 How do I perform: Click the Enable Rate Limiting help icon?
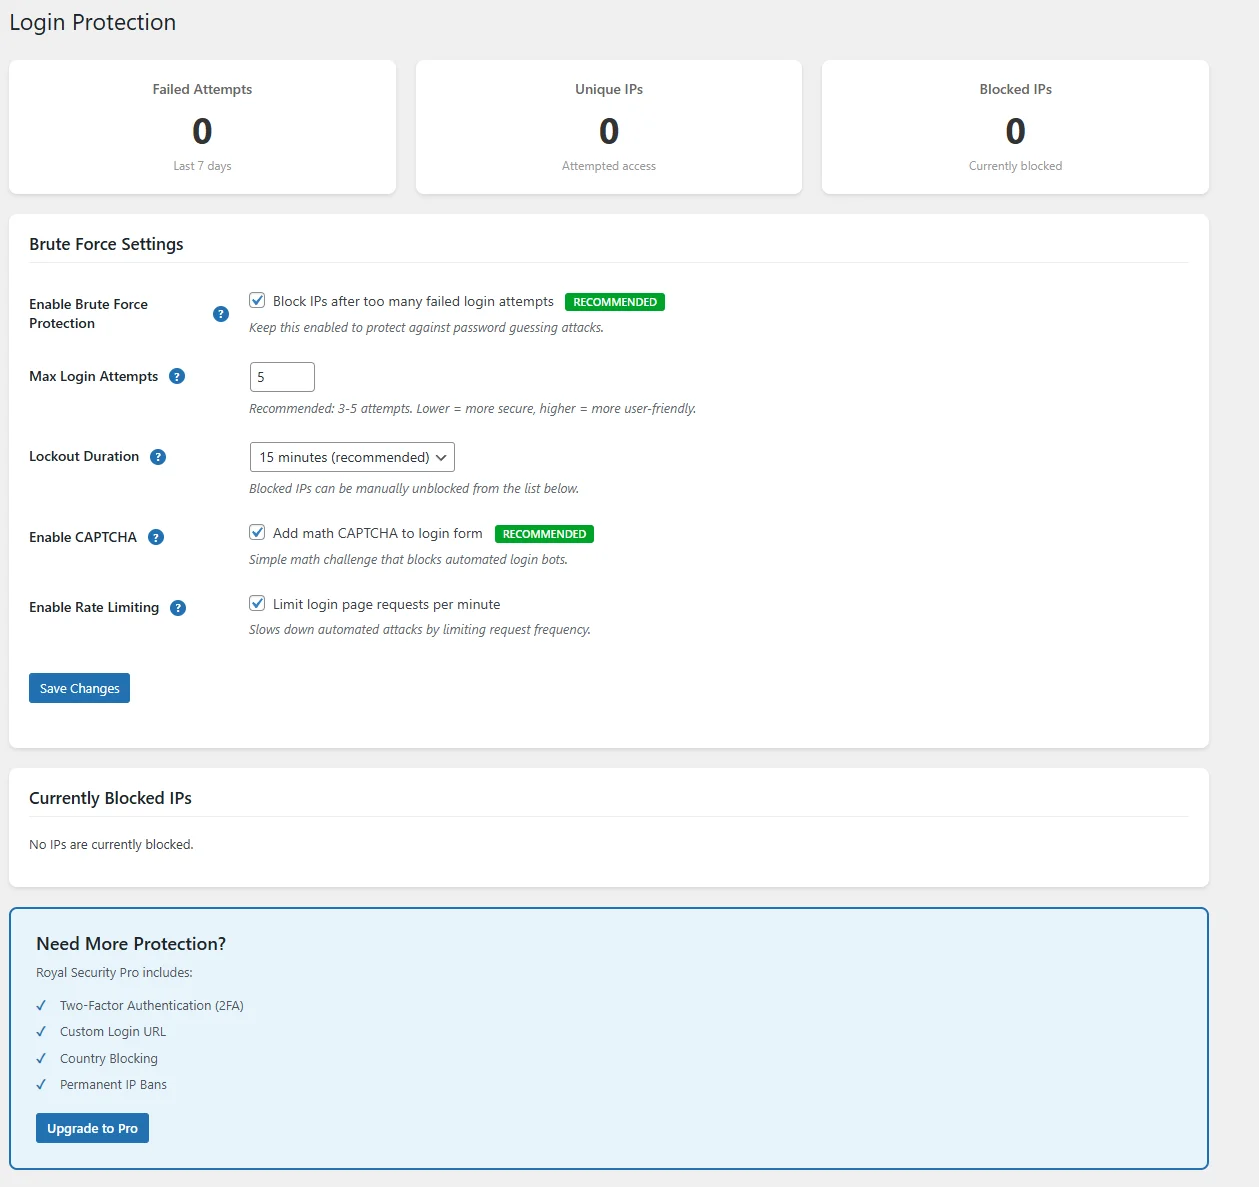(x=178, y=607)
